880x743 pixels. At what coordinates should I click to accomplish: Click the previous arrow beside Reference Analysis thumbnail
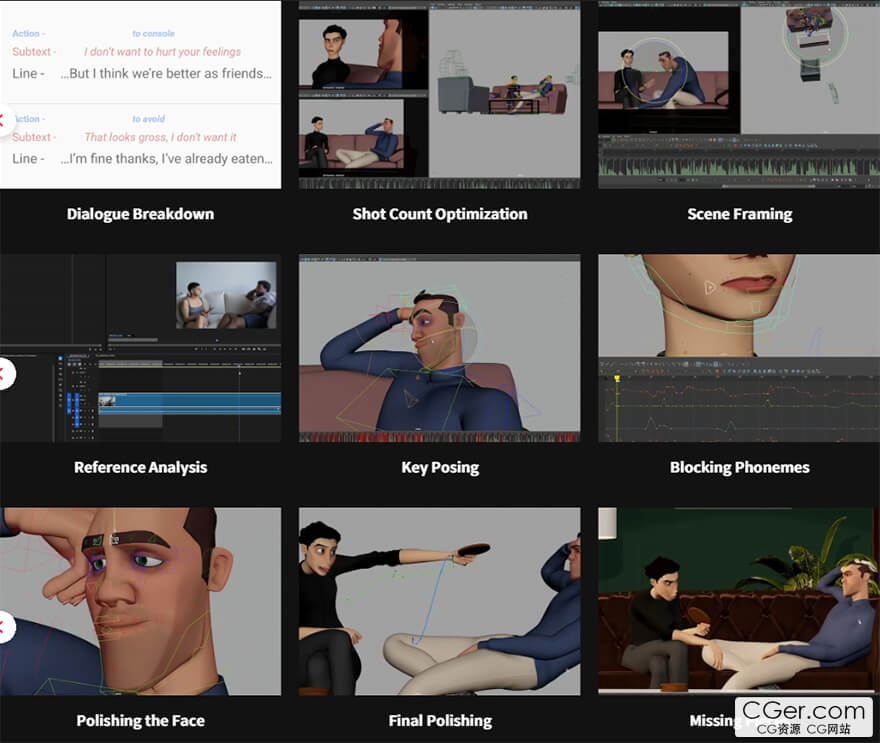click(3, 374)
